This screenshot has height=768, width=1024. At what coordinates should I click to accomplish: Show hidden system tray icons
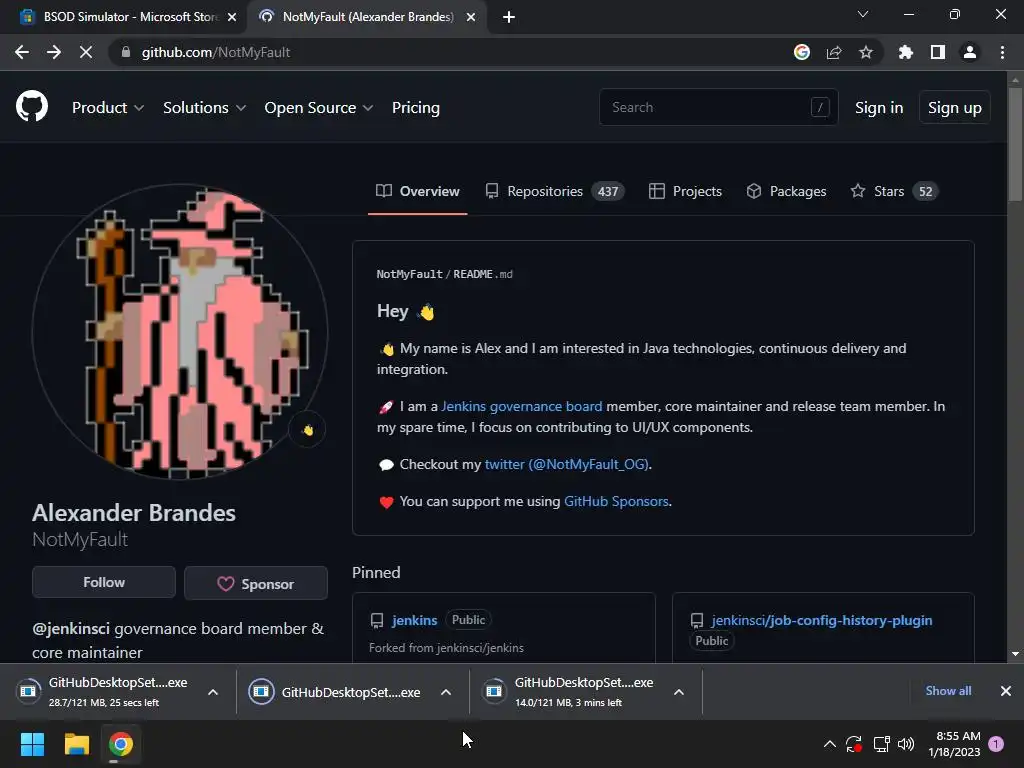(829, 744)
